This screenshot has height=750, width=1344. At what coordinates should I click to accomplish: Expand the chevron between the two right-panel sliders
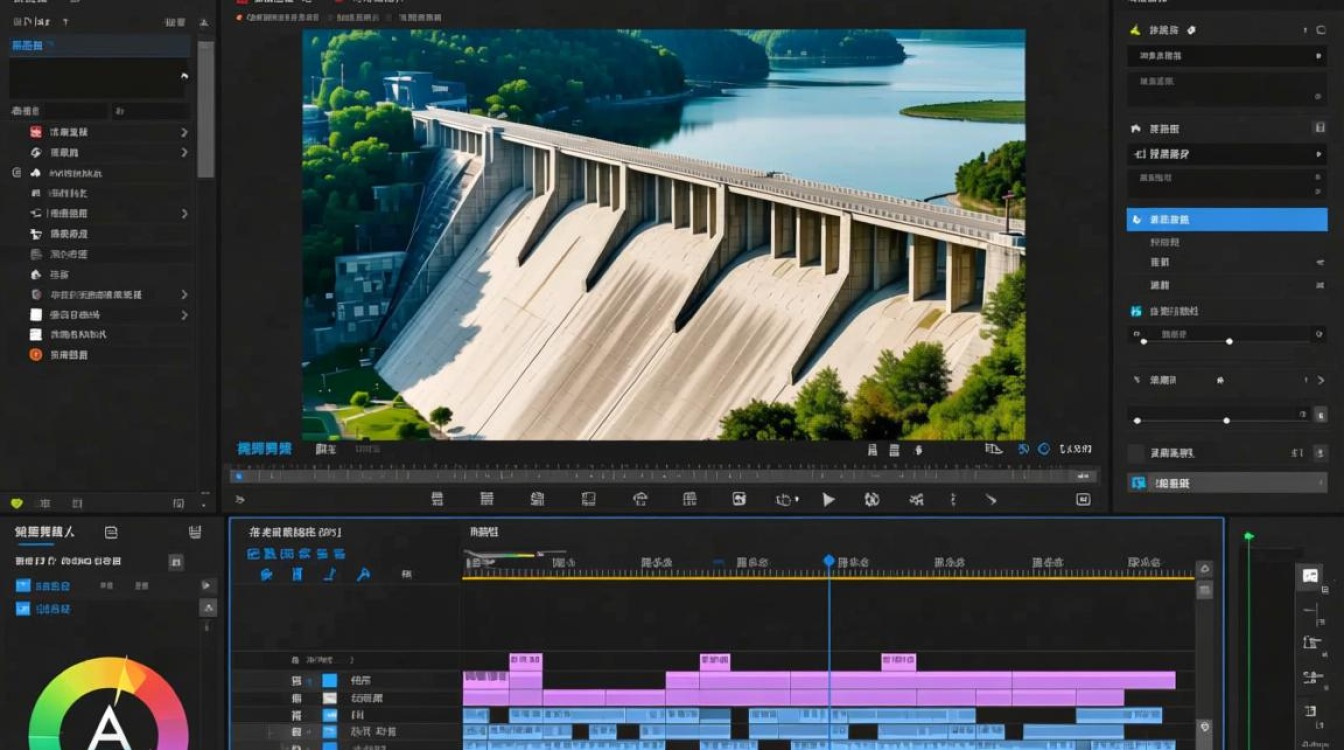coord(1321,380)
